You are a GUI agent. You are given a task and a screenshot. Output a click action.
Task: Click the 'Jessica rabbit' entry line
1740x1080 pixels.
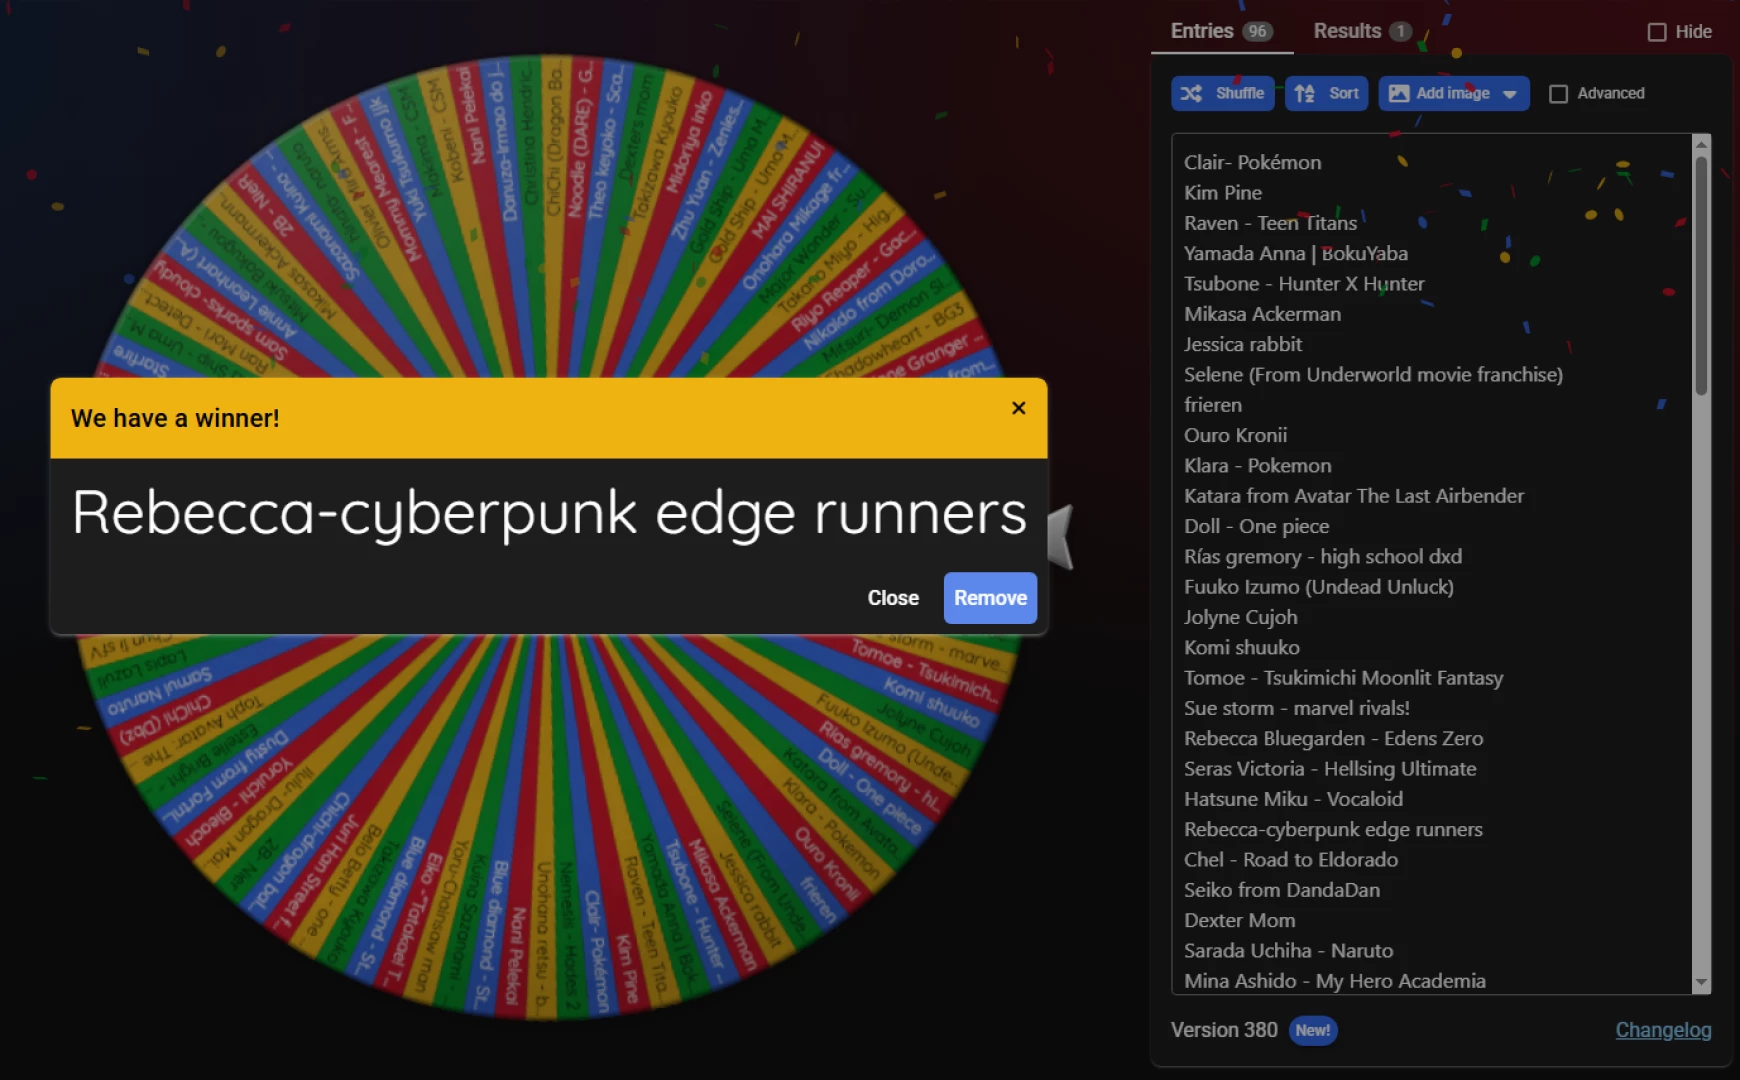(1243, 344)
